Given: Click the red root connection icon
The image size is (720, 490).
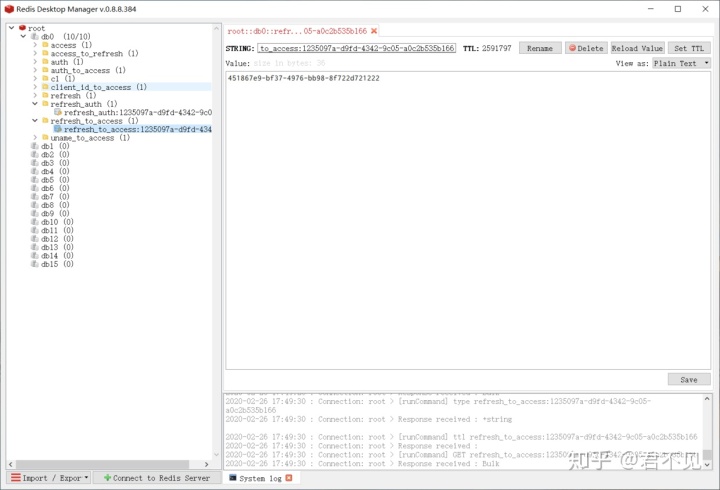Looking at the screenshot, I should pyautogui.click(x=22, y=28).
